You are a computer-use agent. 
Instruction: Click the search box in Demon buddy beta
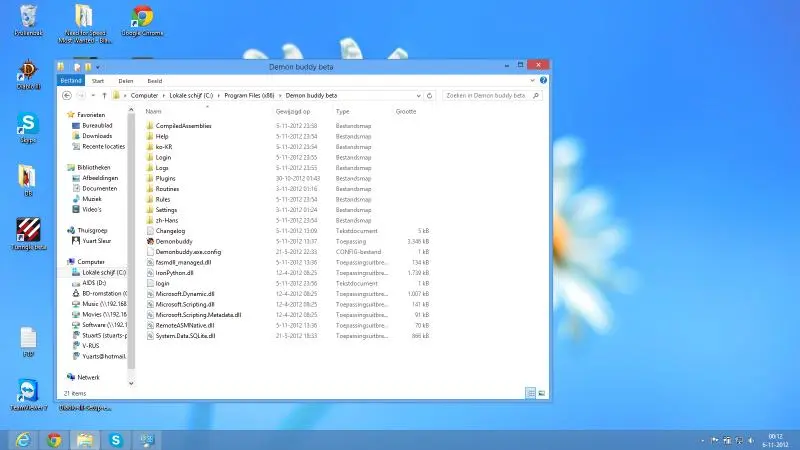pyautogui.click(x=488, y=95)
